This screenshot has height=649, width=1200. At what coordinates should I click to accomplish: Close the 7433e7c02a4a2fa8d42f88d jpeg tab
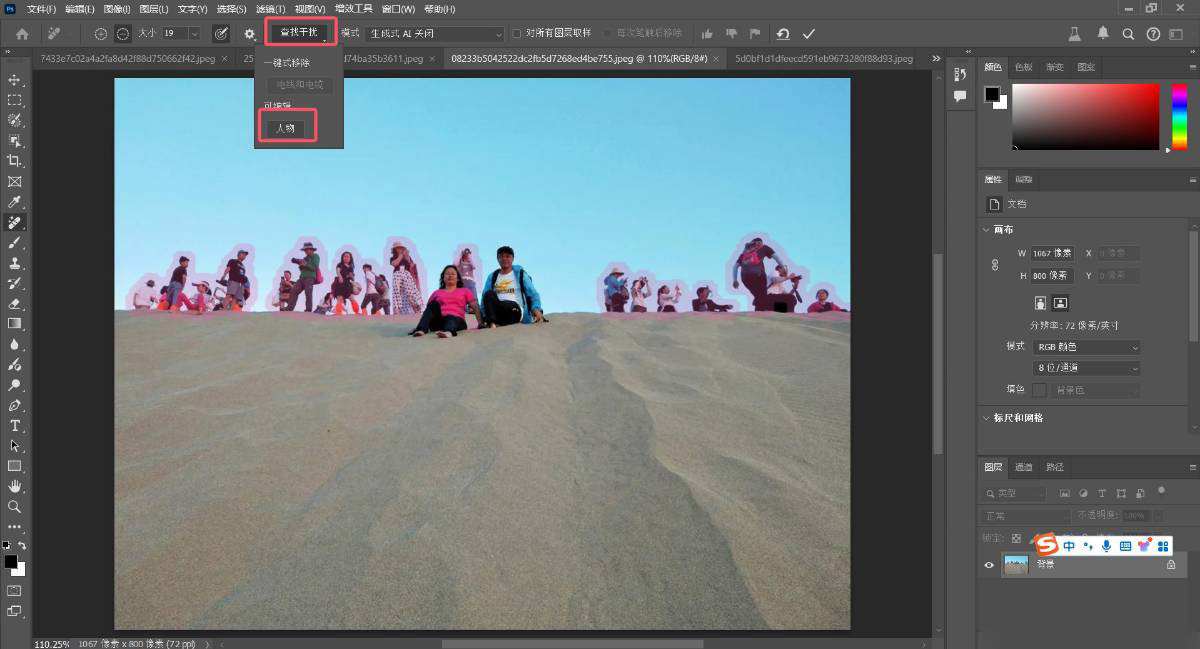click(224, 59)
